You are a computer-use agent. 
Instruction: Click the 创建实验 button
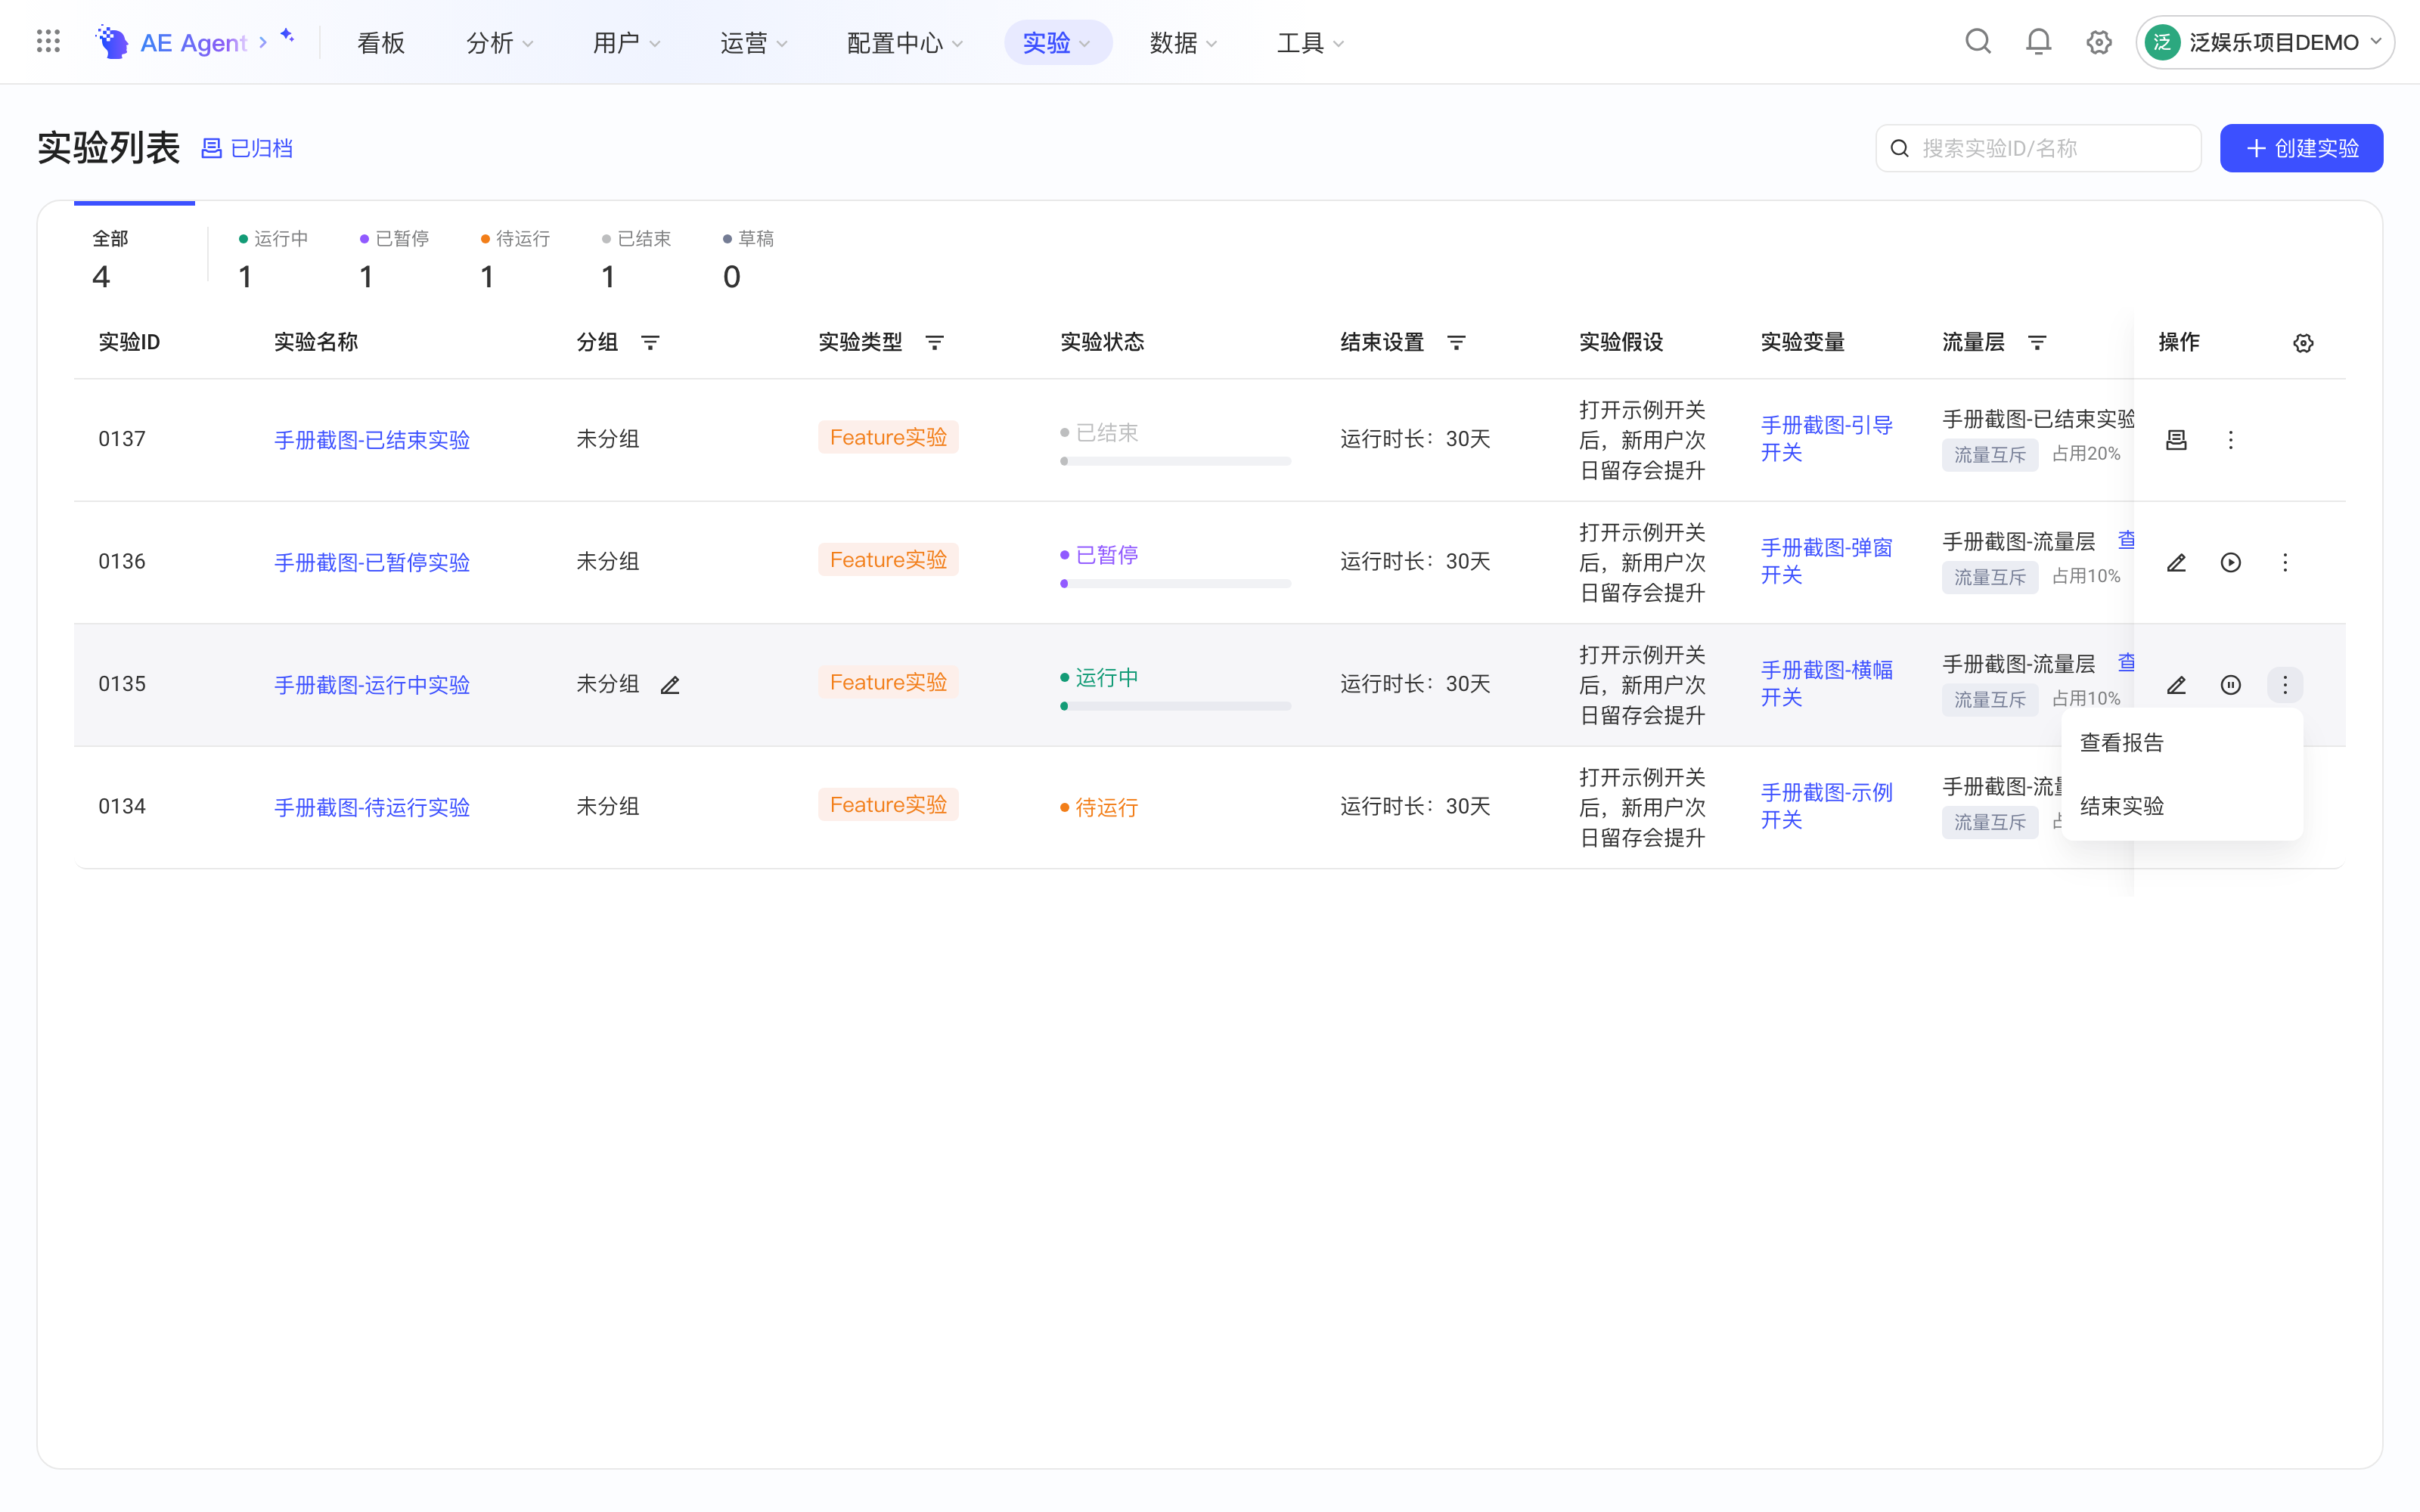2301,148
